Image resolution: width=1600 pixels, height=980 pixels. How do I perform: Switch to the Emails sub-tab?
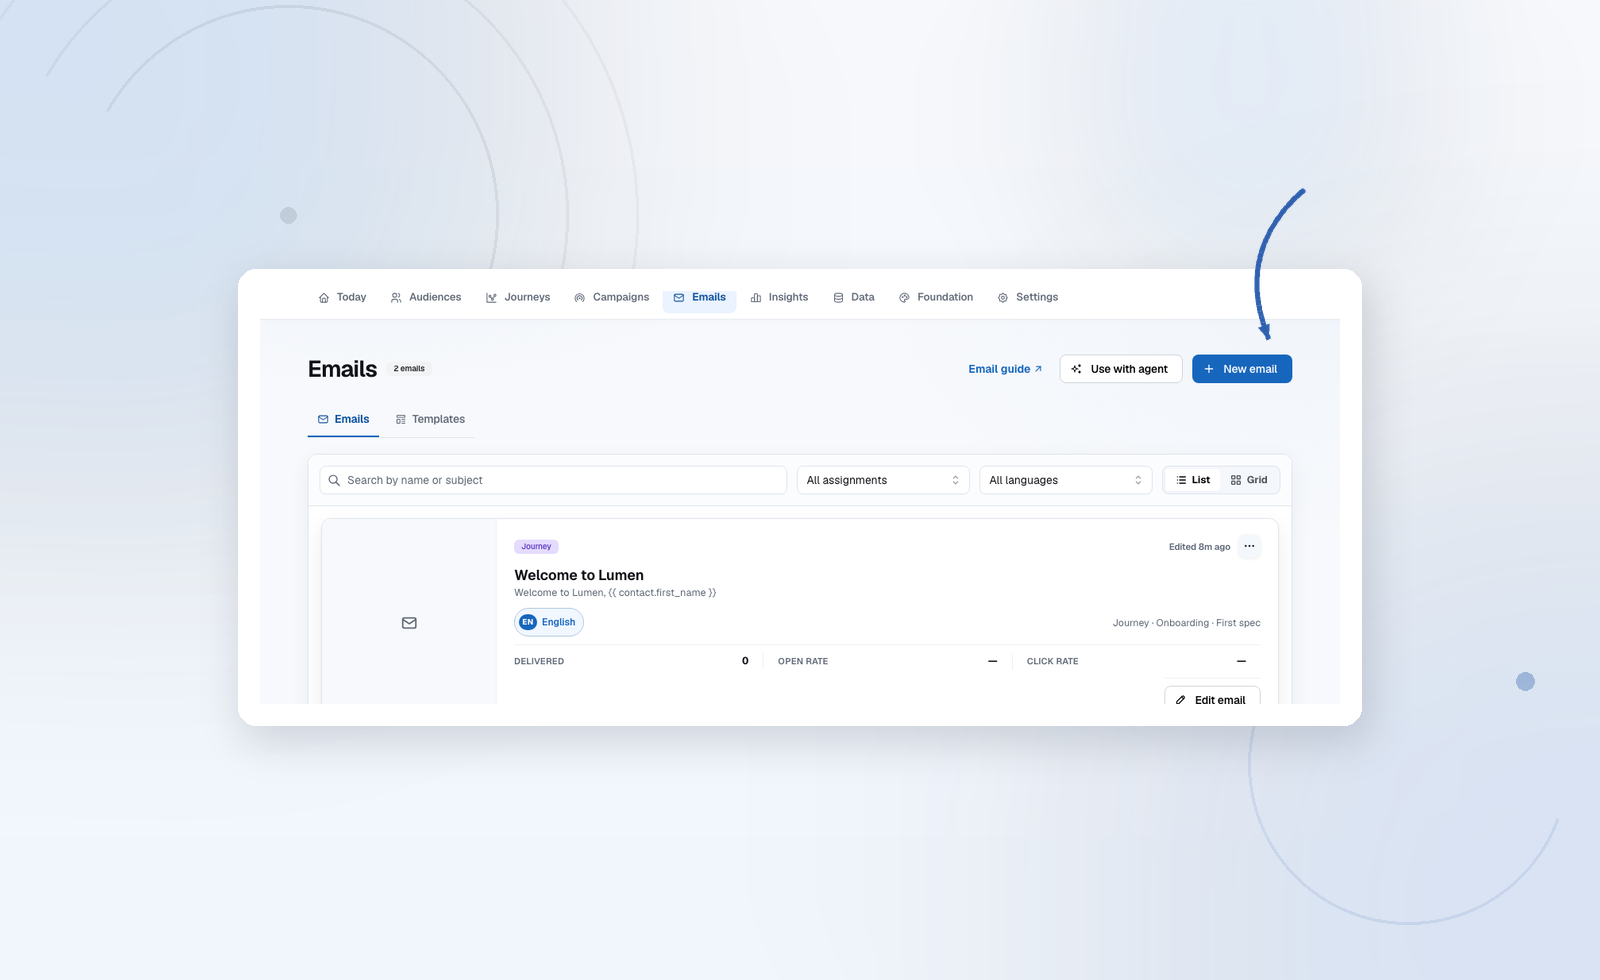click(x=343, y=419)
